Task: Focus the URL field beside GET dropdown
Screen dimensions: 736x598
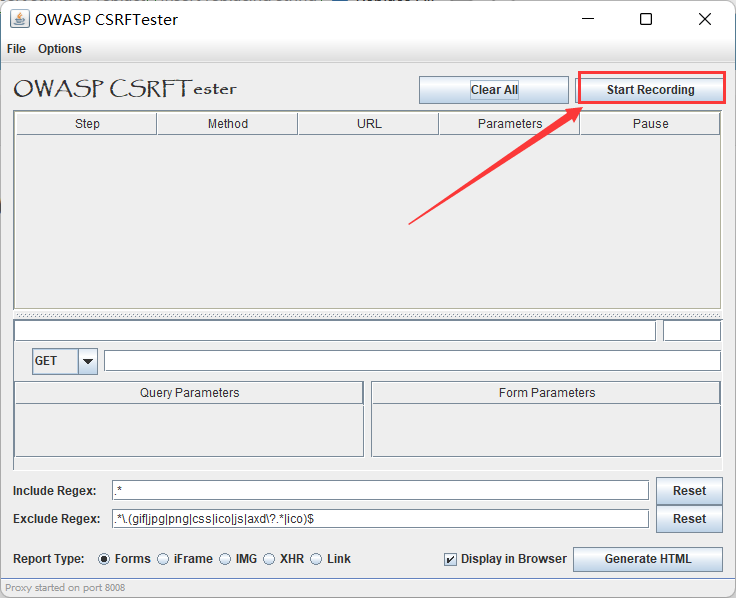Action: point(412,361)
